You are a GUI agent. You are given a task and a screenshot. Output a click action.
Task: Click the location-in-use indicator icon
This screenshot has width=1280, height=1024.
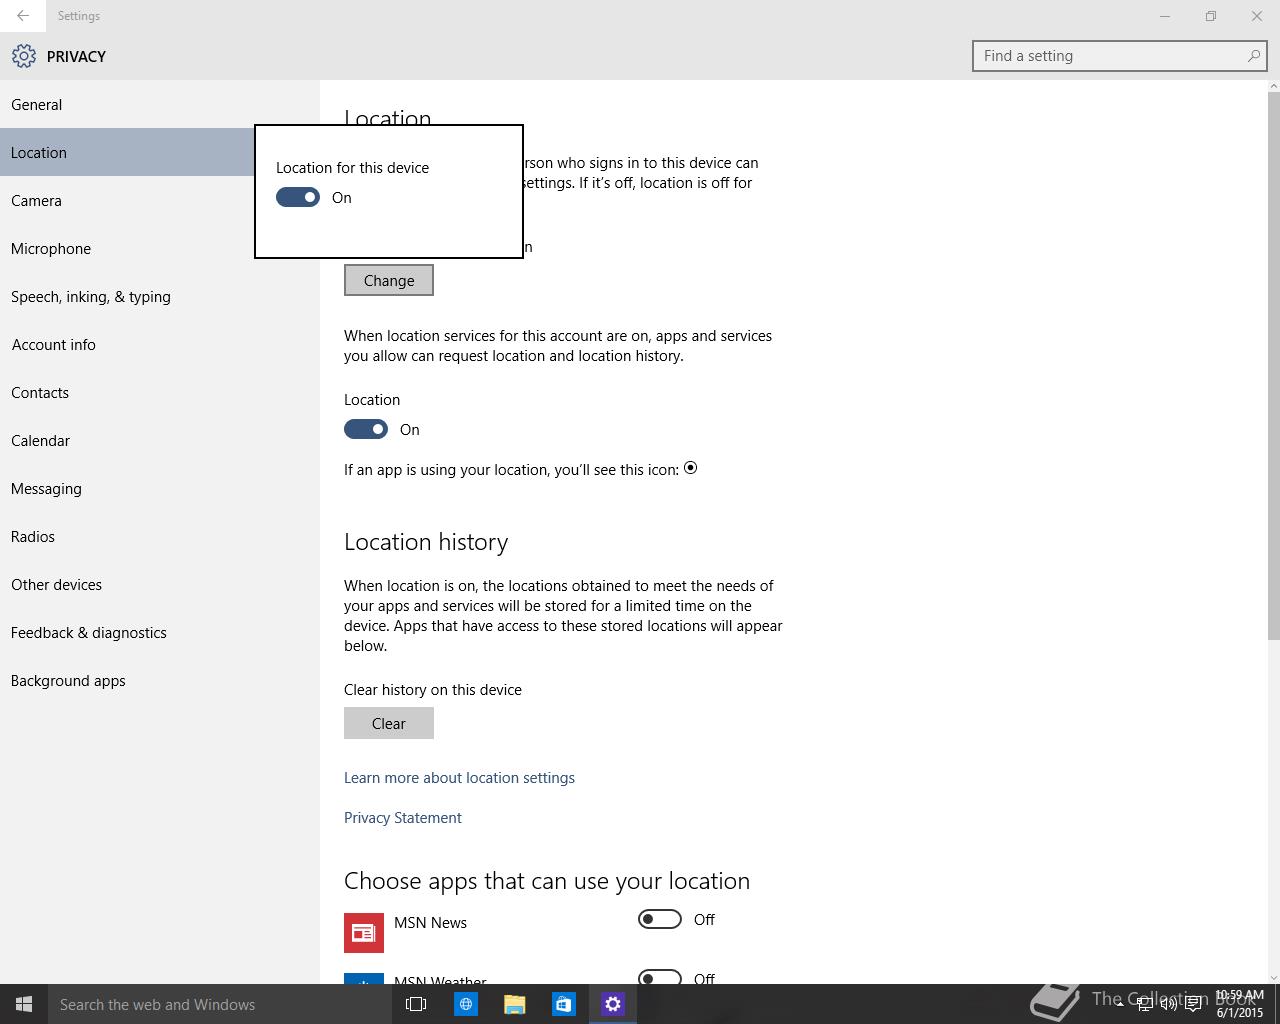(x=690, y=468)
